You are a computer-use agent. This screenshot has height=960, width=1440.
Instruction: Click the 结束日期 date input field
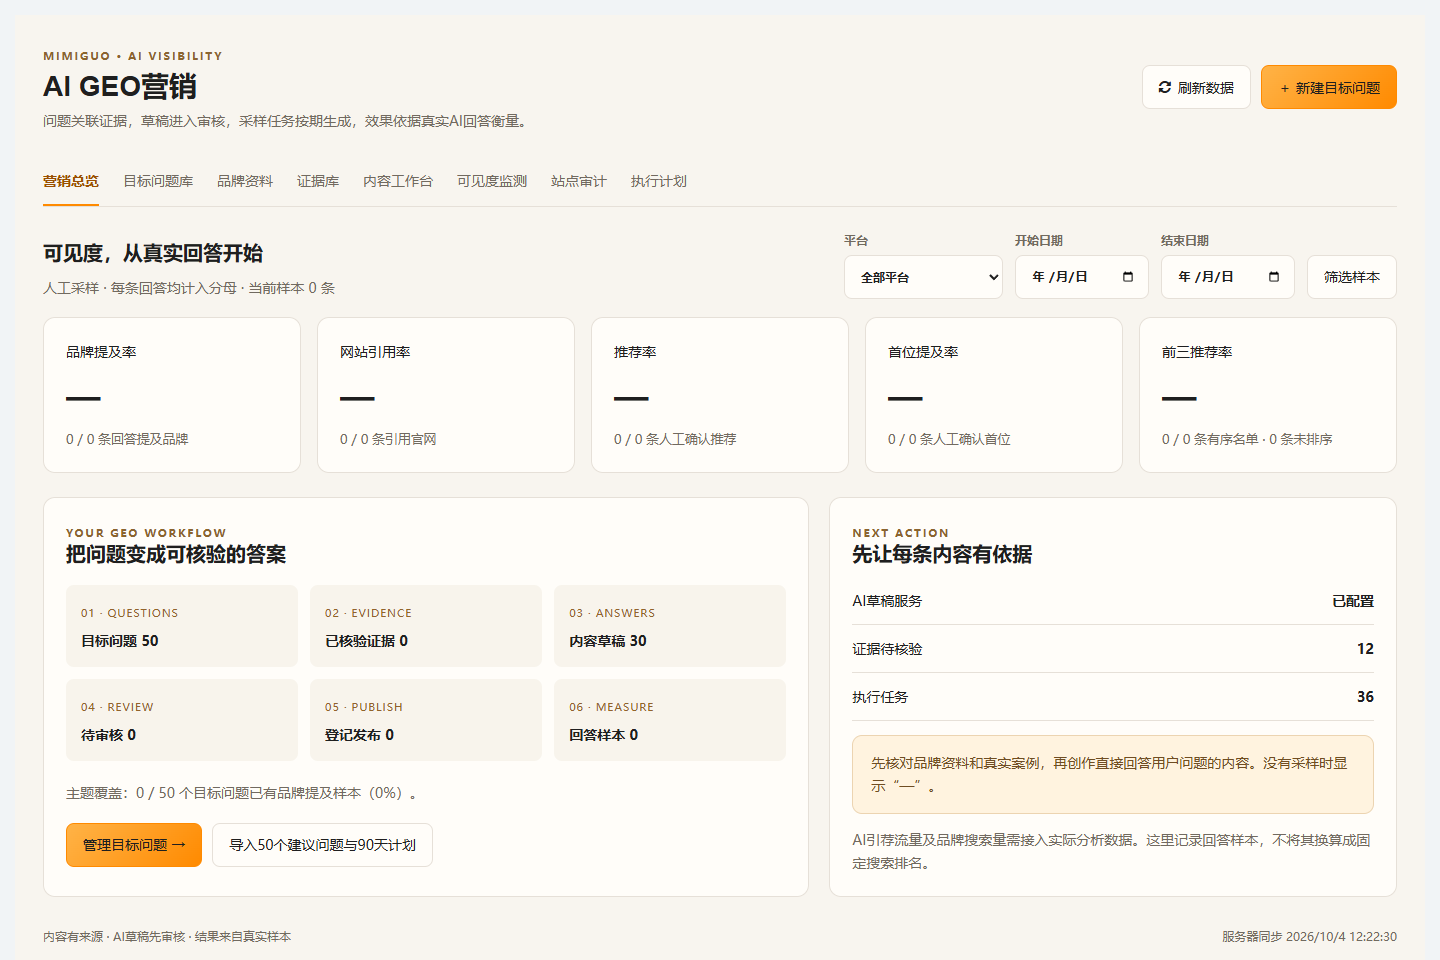(x=1228, y=277)
